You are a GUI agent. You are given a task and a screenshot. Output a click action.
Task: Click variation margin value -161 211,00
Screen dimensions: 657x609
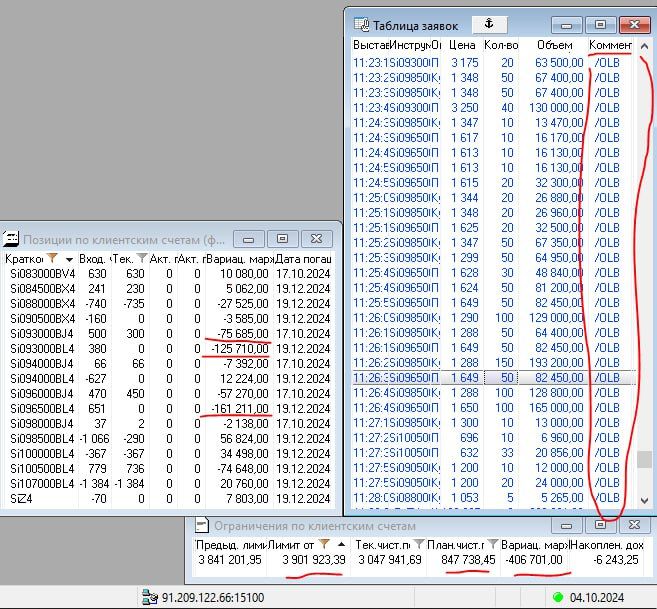240,409
